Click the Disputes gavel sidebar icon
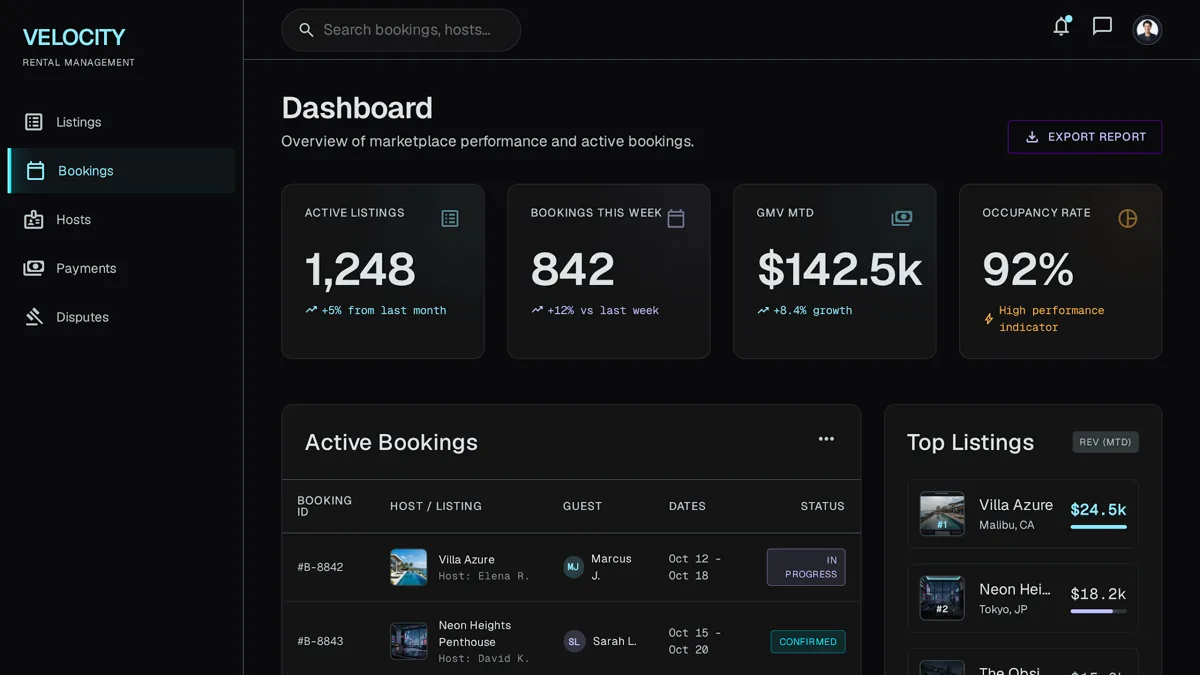This screenshot has height=675, width=1200. point(34,317)
